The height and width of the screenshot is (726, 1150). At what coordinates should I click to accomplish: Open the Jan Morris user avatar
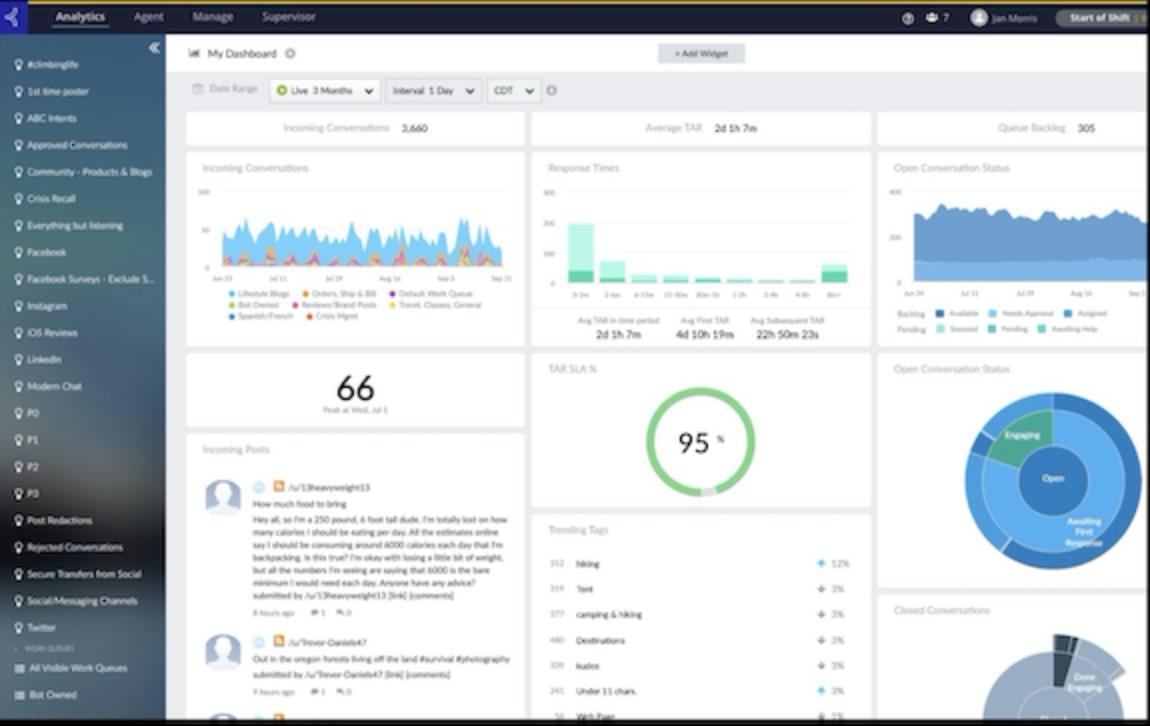(x=978, y=18)
